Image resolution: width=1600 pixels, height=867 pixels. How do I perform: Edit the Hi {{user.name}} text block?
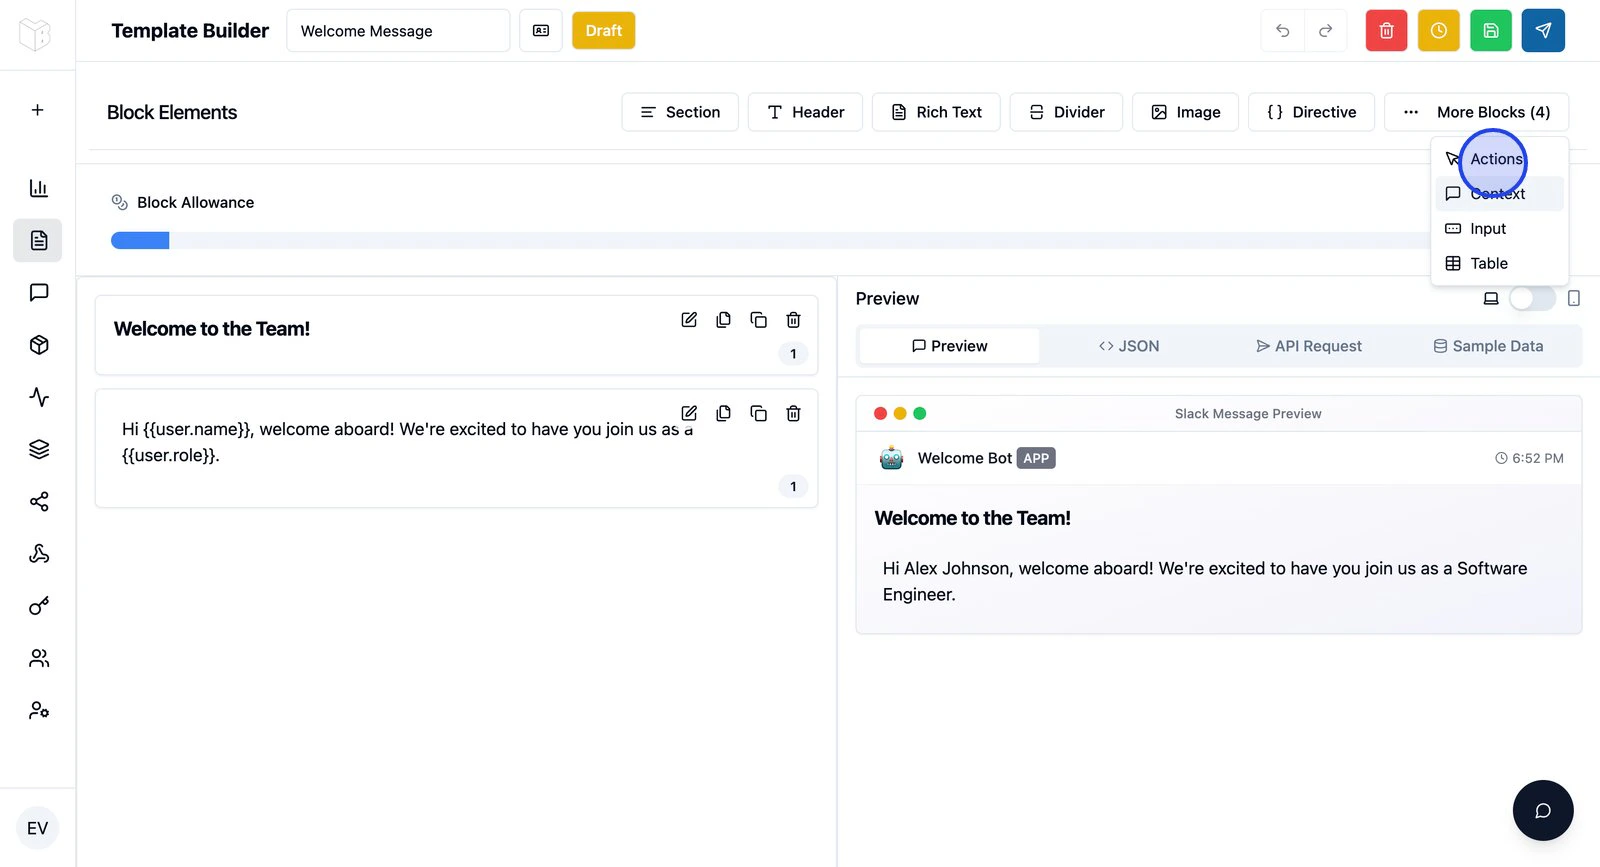(689, 413)
